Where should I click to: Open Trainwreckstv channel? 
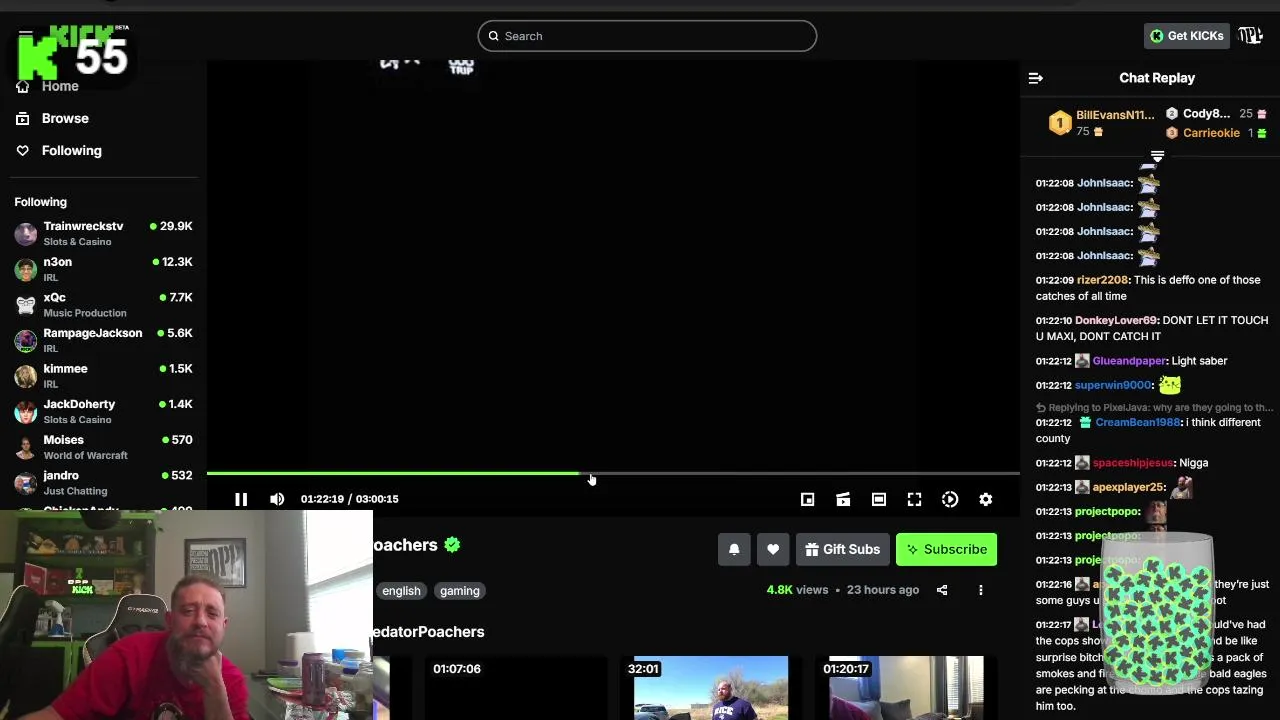(103, 233)
